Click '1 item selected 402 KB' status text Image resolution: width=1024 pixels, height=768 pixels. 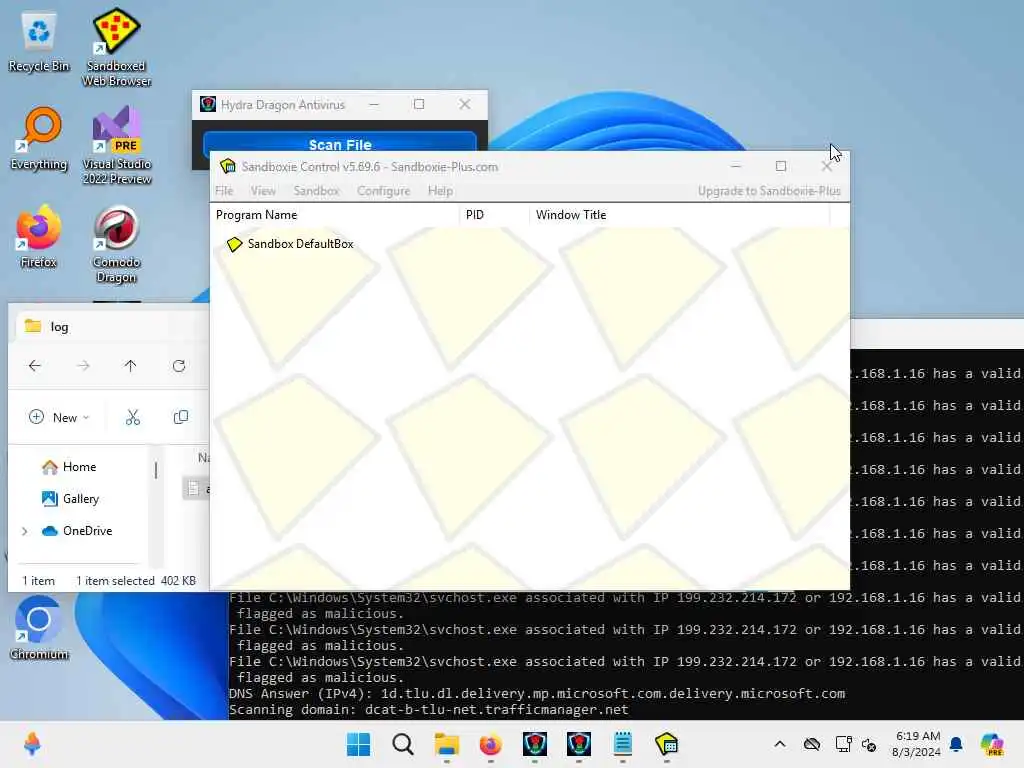click(x=136, y=581)
